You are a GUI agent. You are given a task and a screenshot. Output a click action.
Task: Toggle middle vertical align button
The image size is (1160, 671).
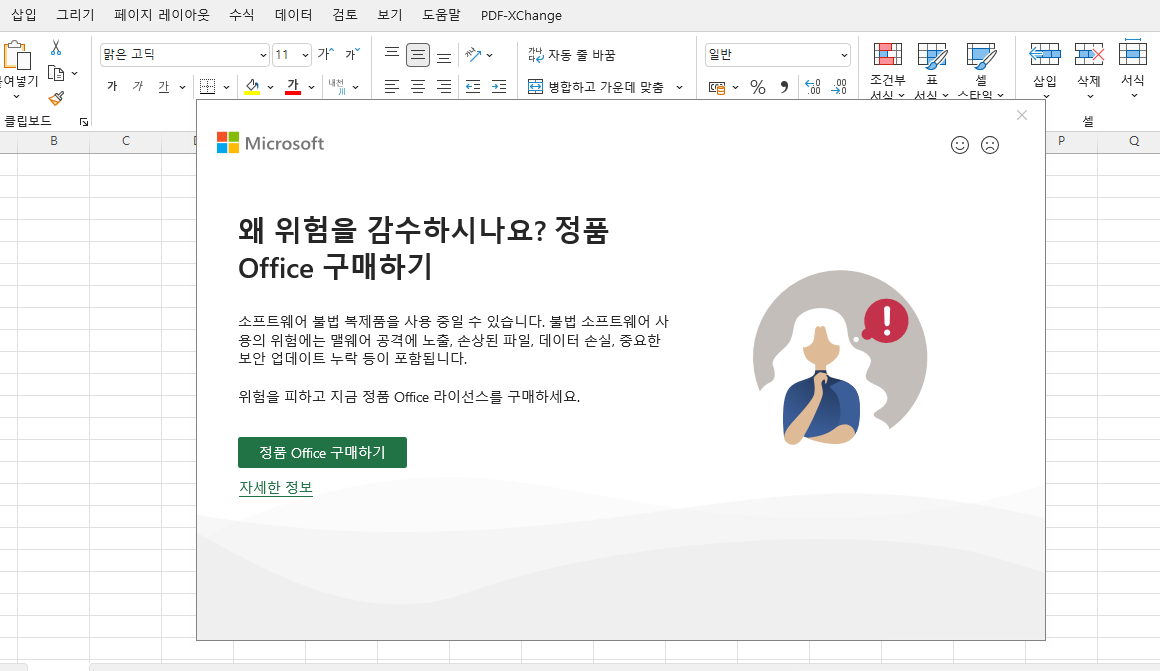(x=418, y=55)
